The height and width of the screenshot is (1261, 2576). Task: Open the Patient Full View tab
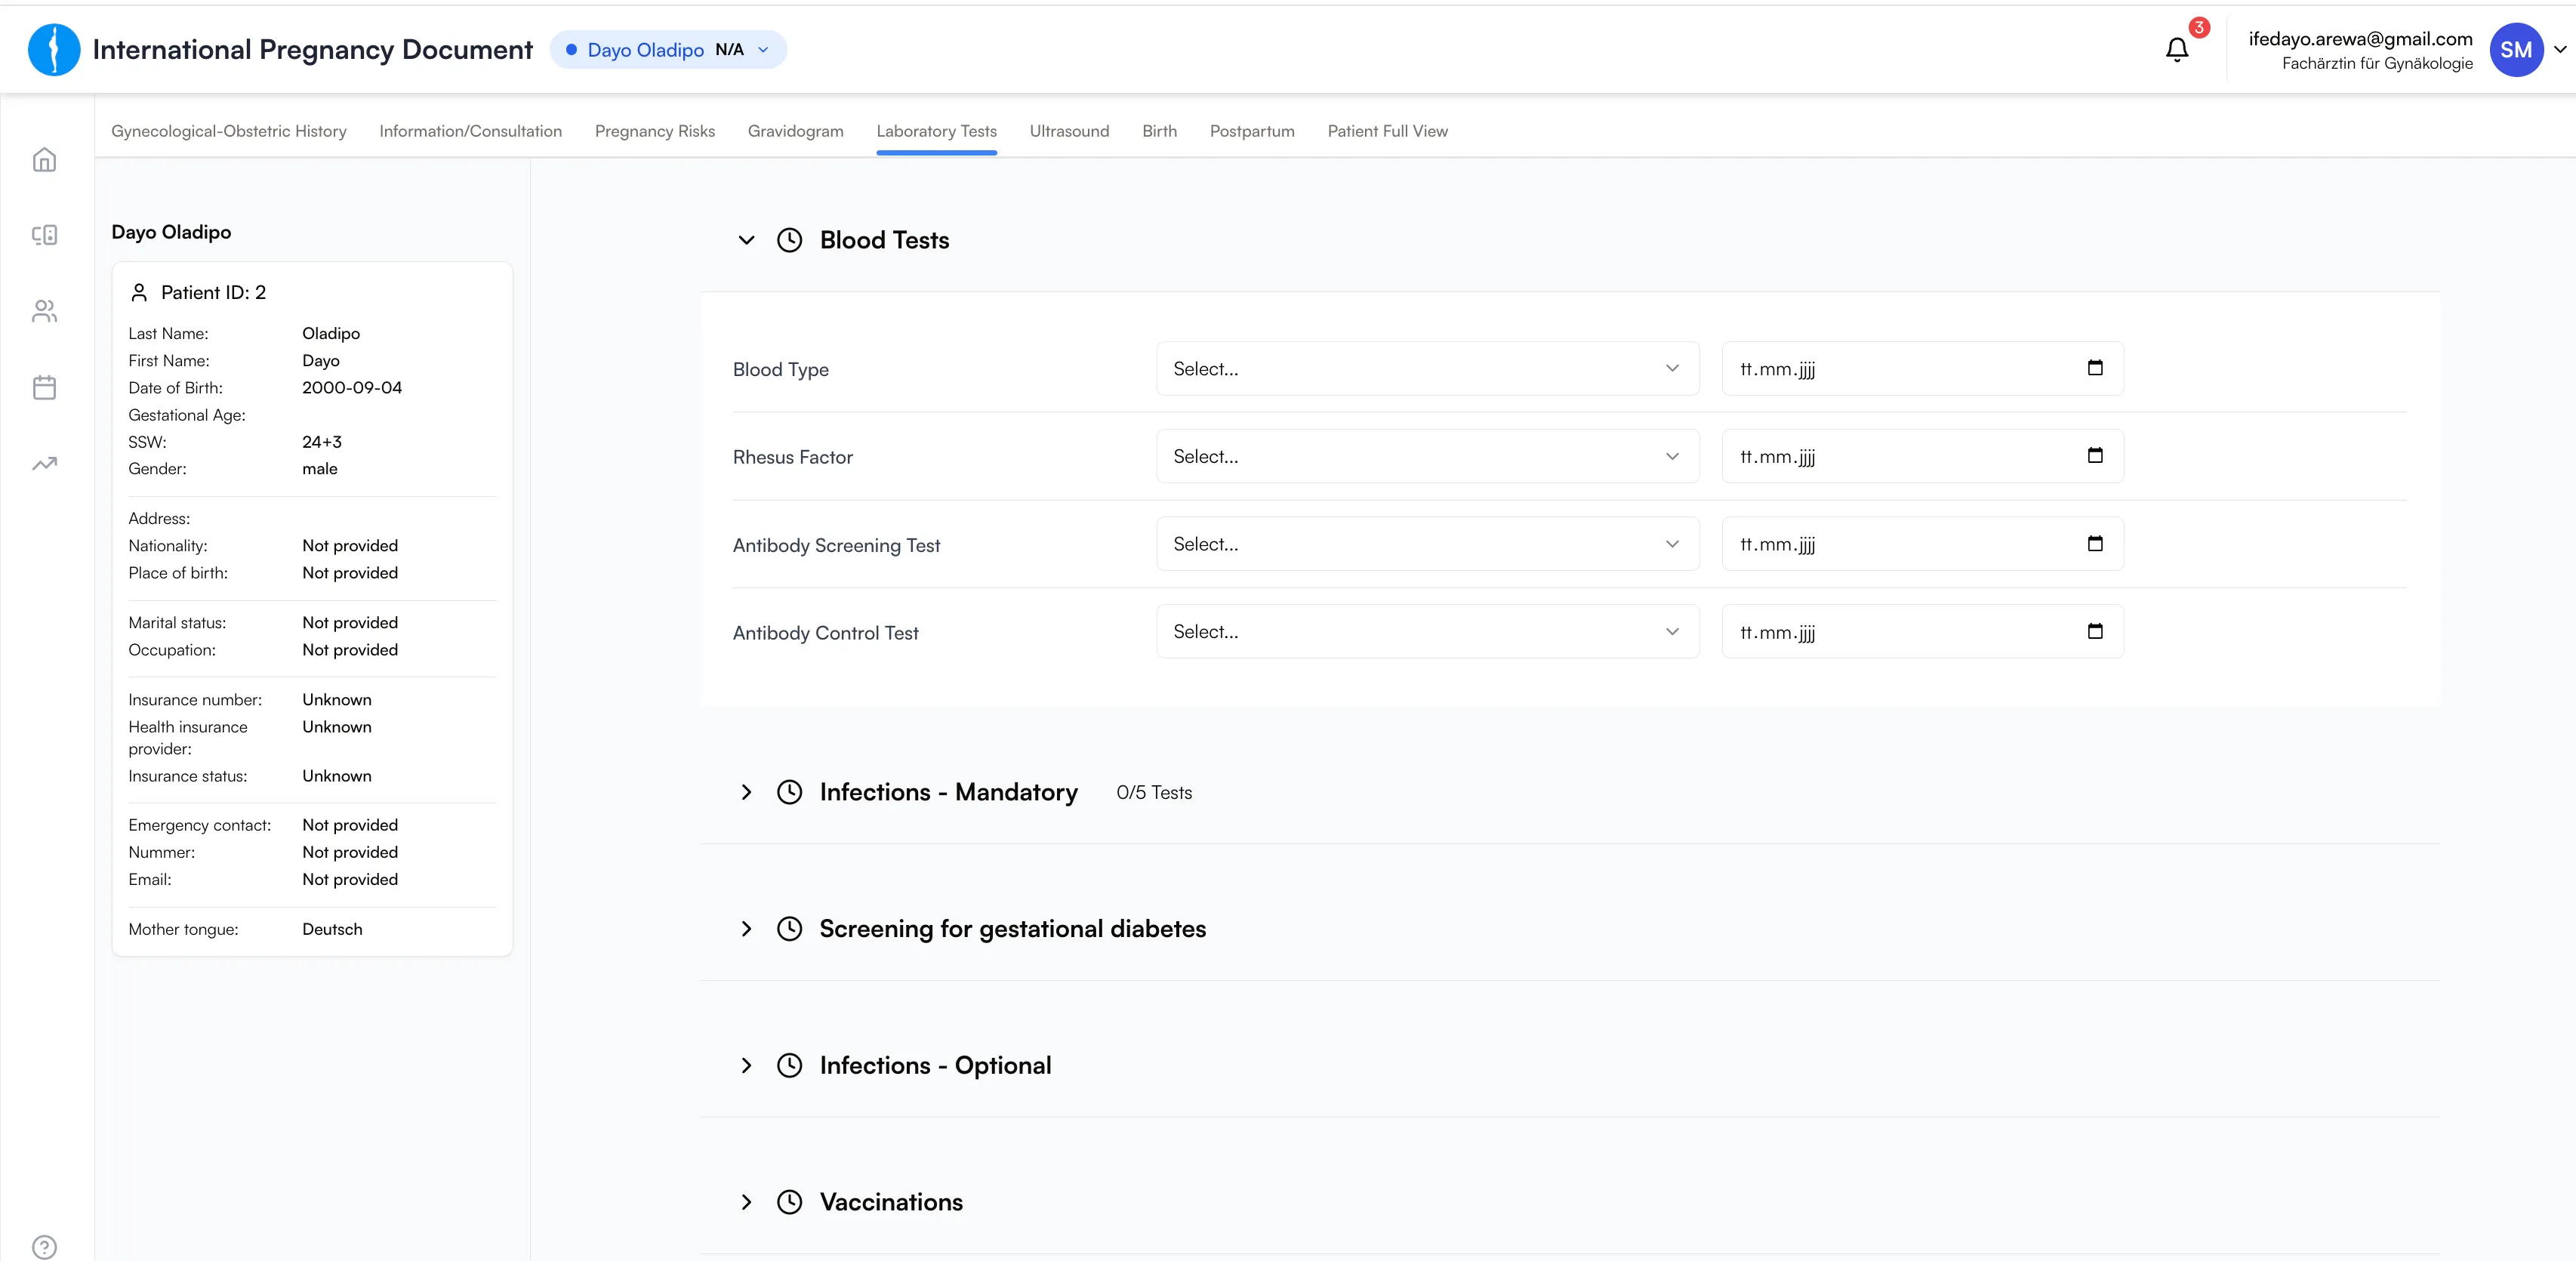(x=1387, y=131)
